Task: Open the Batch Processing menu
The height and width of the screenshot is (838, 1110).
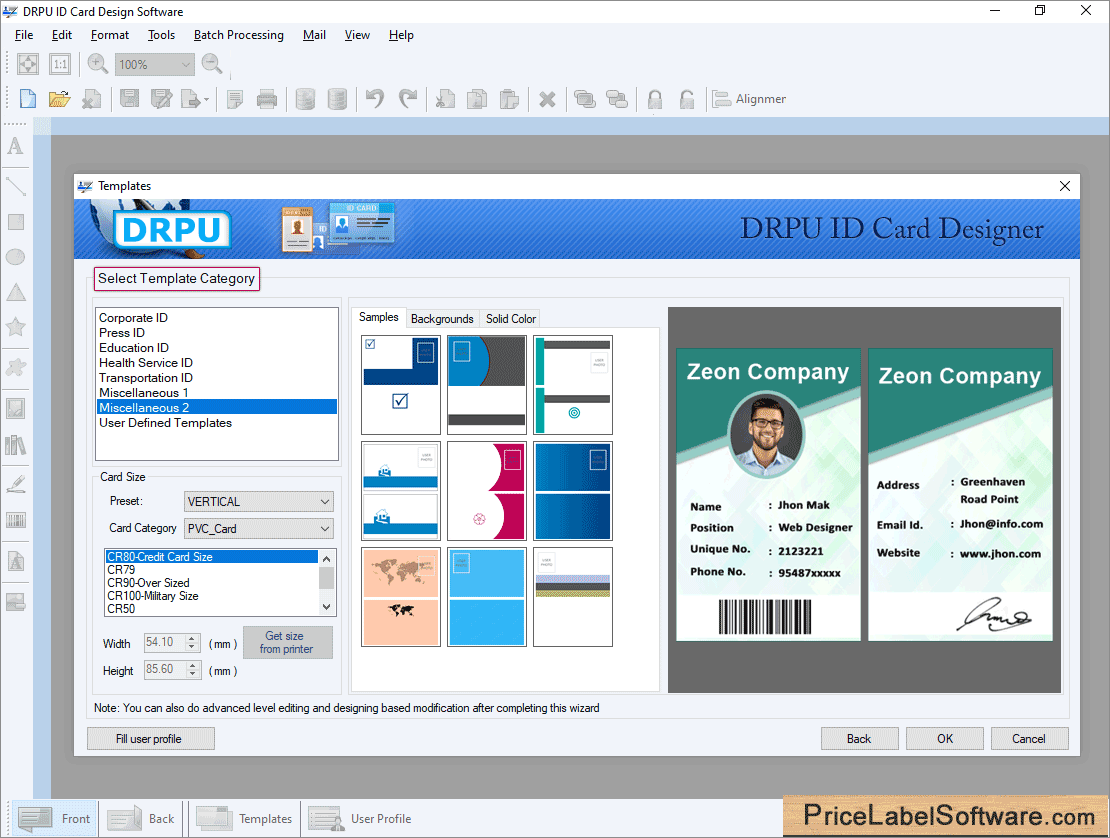Action: (238, 34)
